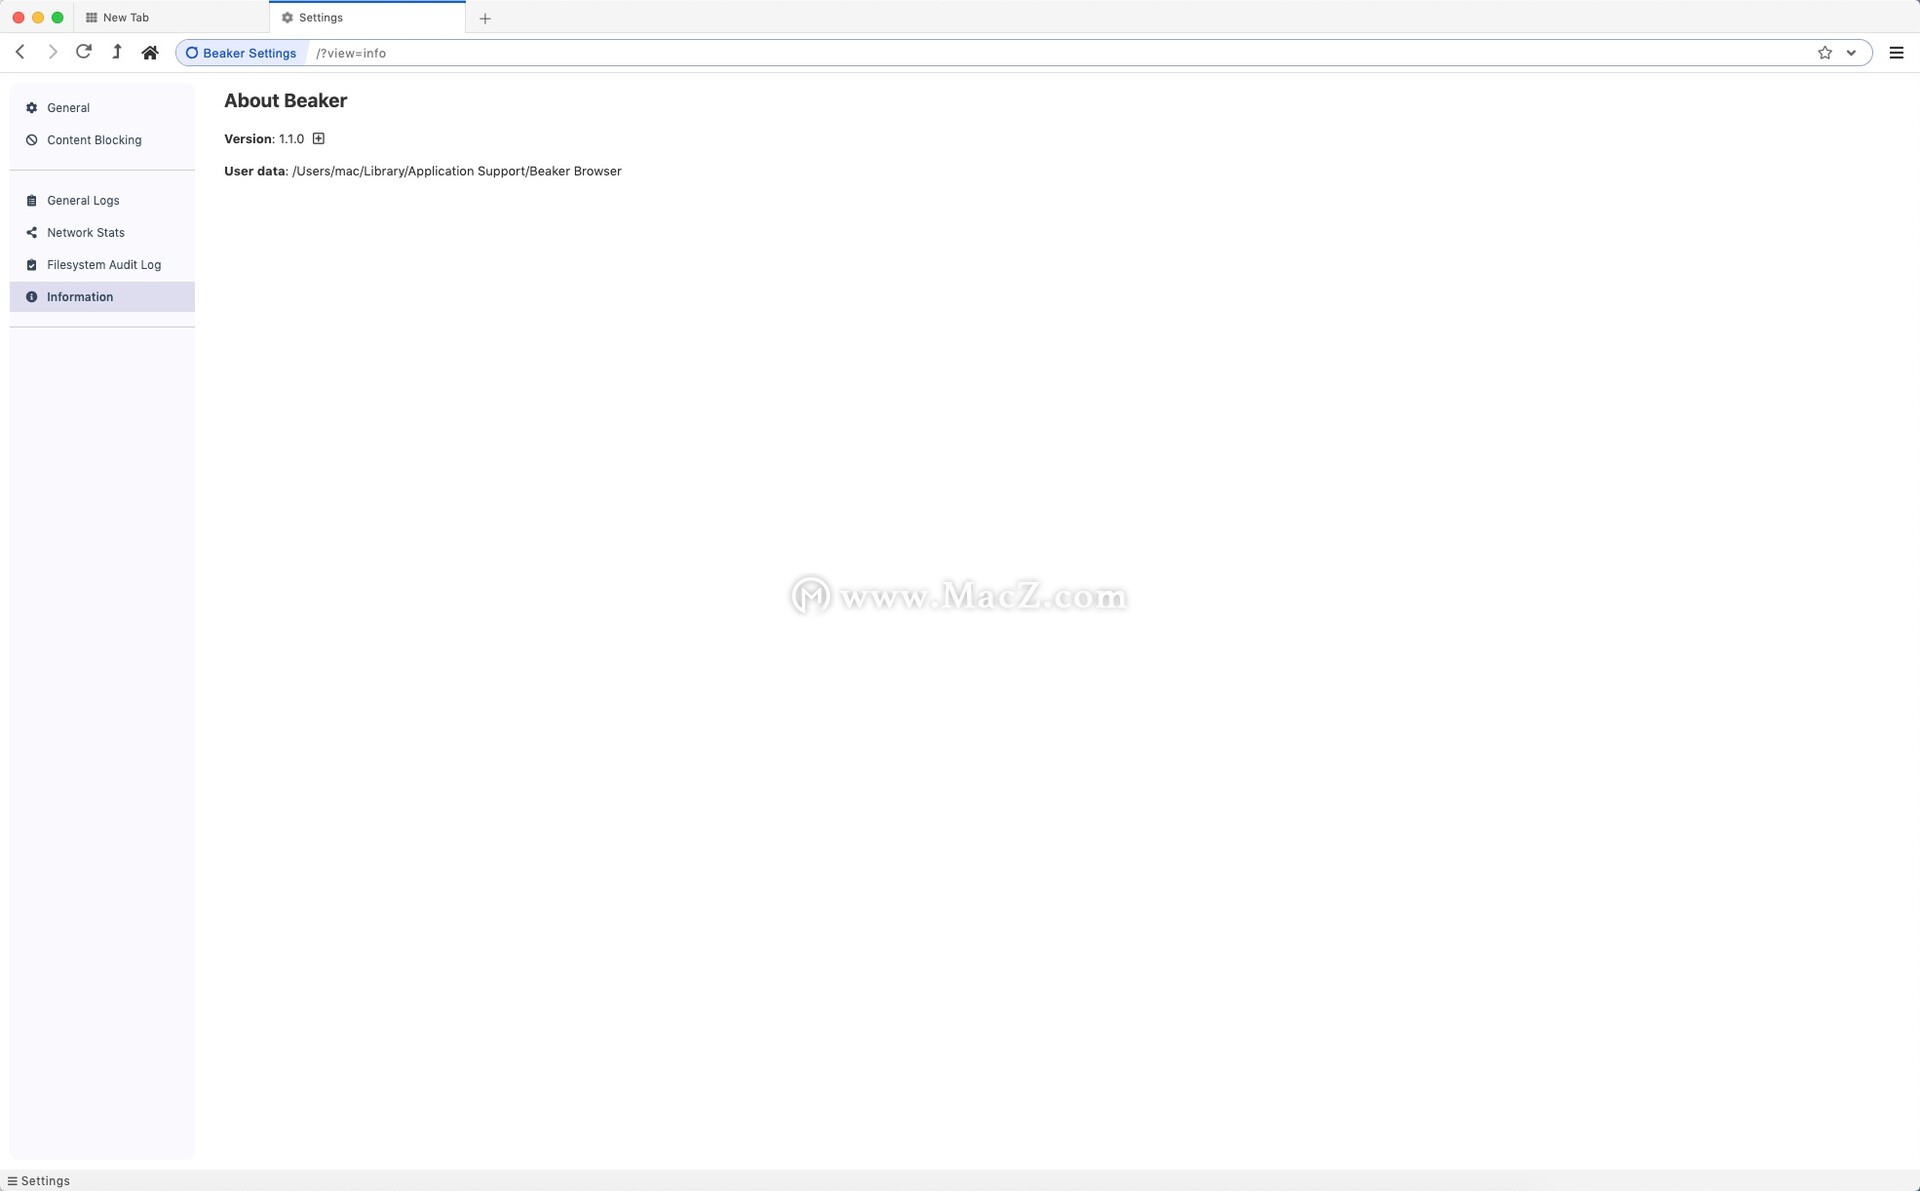Go forward with the forward arrow
Image resolution: width=1920 pixels, height=1191 pixels.
pos(52,52)
